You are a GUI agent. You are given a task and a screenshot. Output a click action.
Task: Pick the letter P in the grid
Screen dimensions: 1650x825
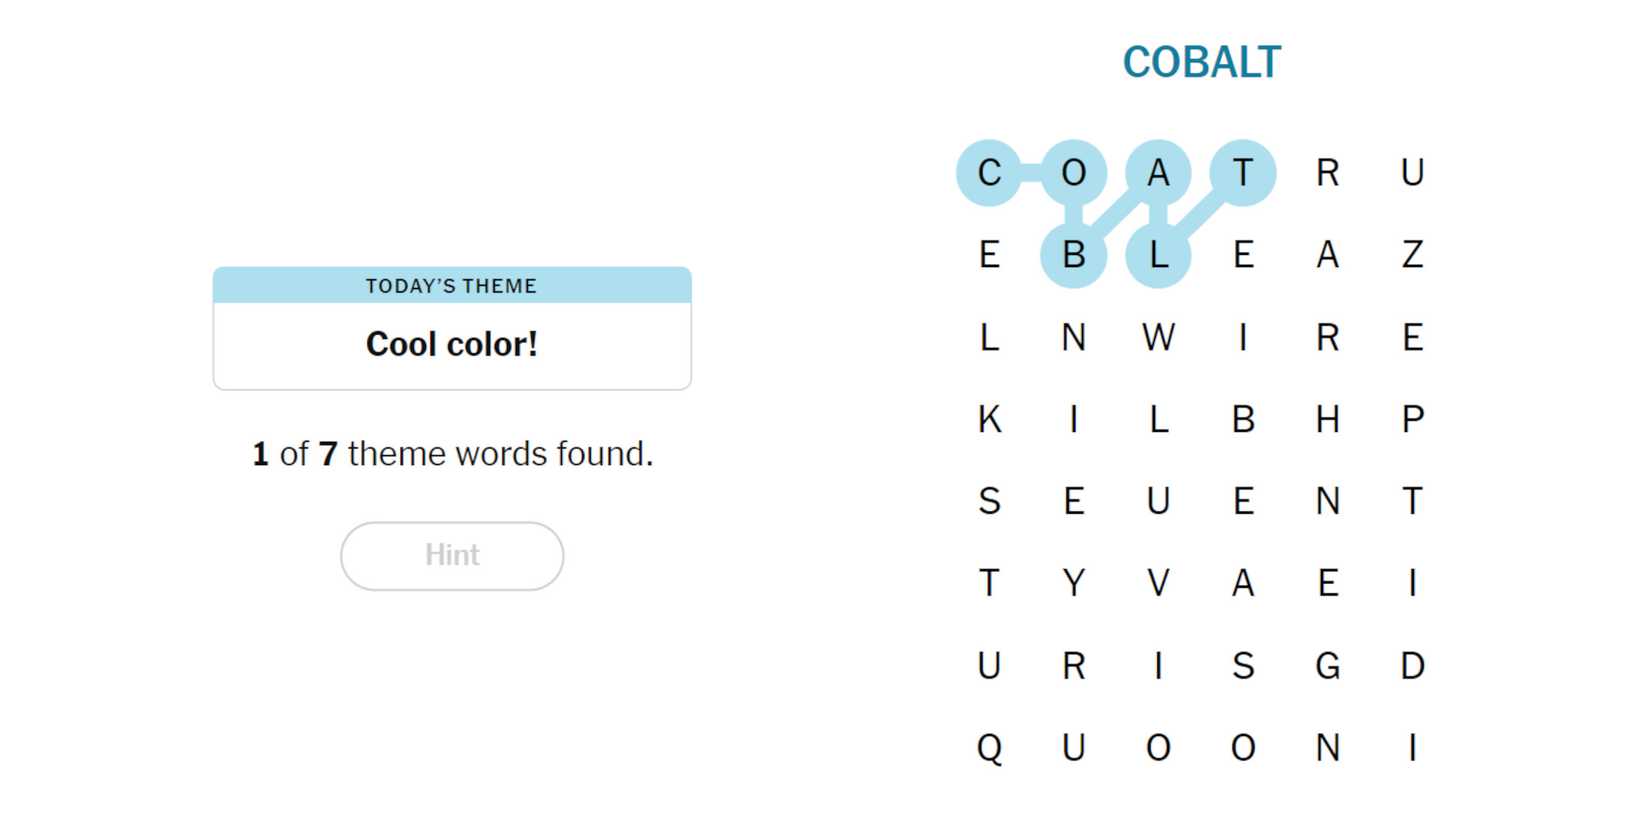click(1412, 419)
